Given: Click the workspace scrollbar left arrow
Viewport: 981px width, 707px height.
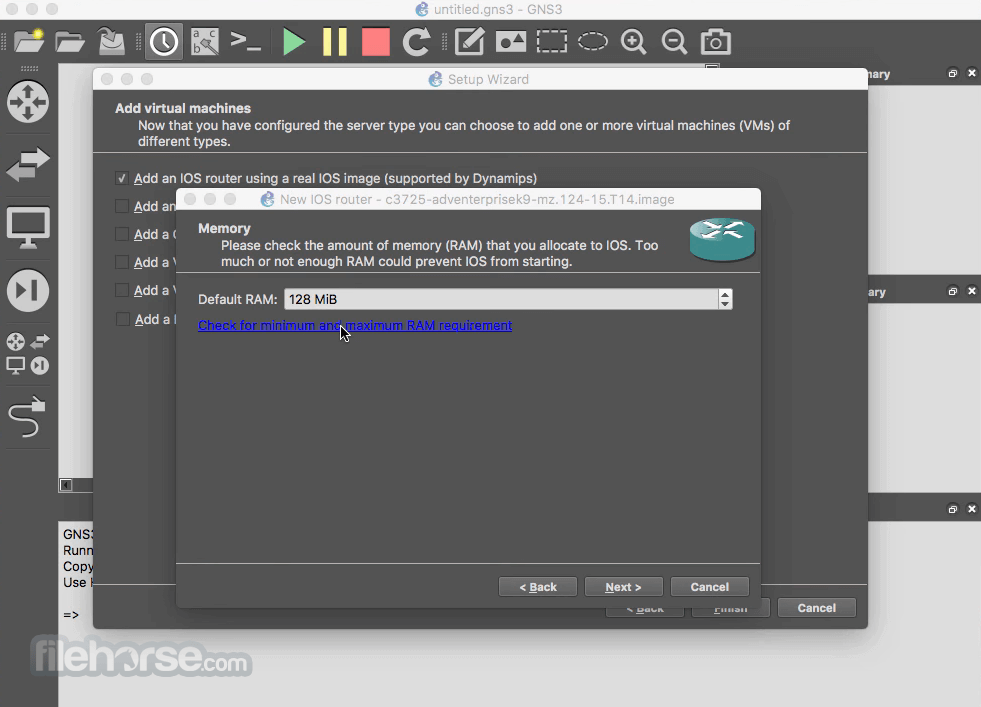Looking at the screenshot, I should [66, 485].
